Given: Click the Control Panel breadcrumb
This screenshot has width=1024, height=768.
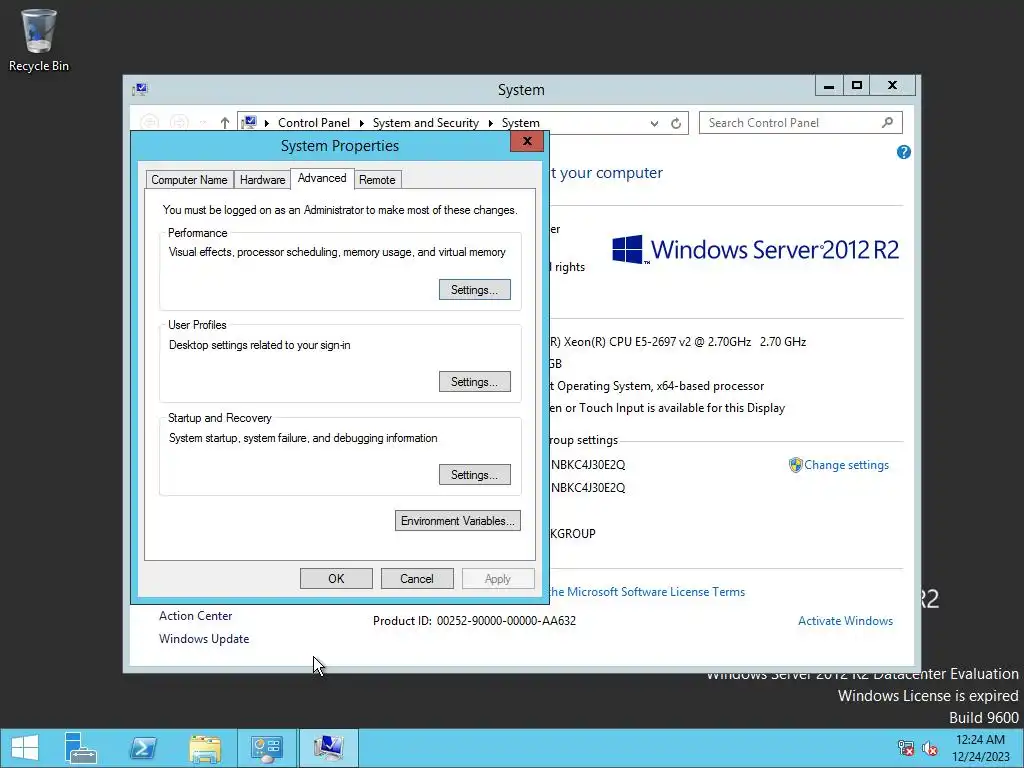Looking at the screenshot, I should click(x=313, y=123).
